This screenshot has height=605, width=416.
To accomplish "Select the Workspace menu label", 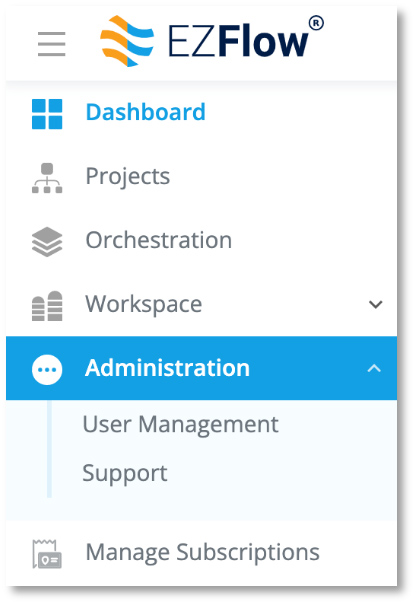I will [x=144, y=305].
